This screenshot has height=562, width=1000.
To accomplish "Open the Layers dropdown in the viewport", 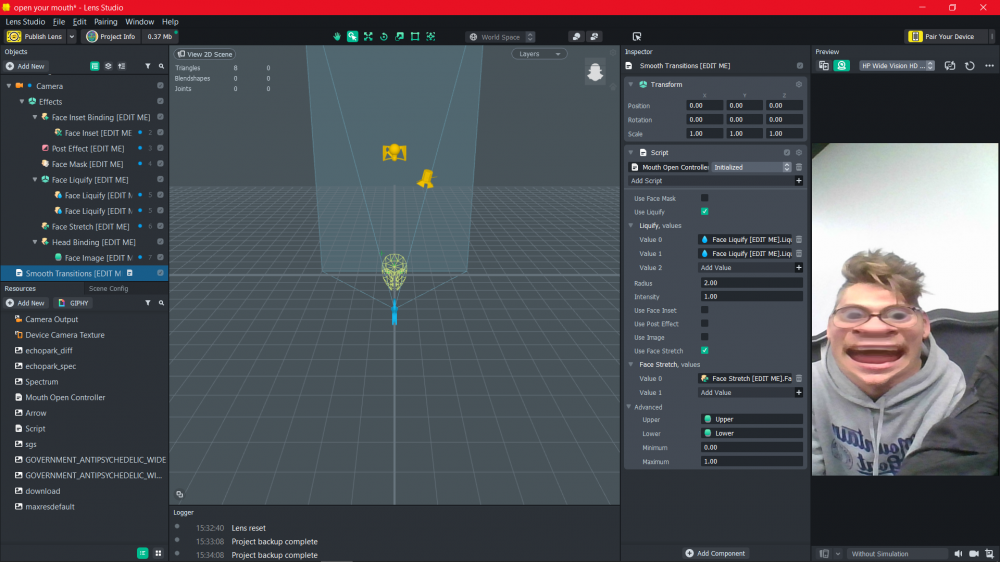I will tap(539, 54).
